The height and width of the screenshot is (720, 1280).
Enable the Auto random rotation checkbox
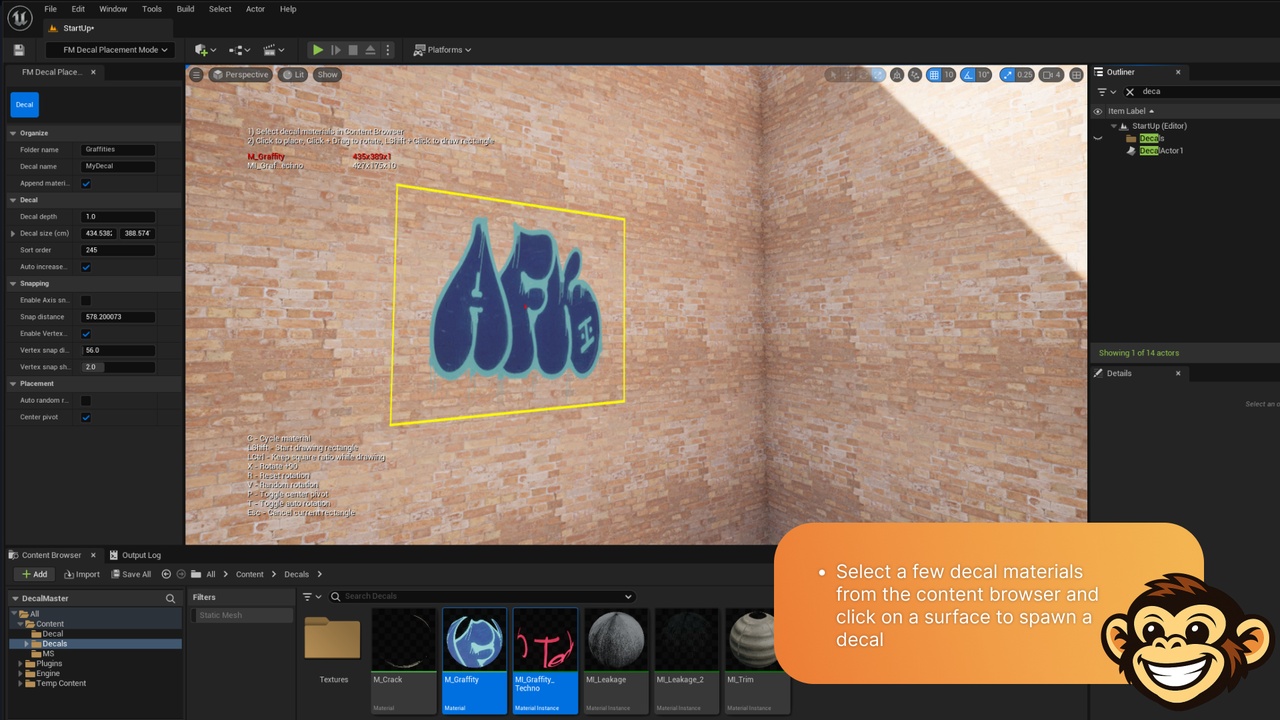point(86,400)
